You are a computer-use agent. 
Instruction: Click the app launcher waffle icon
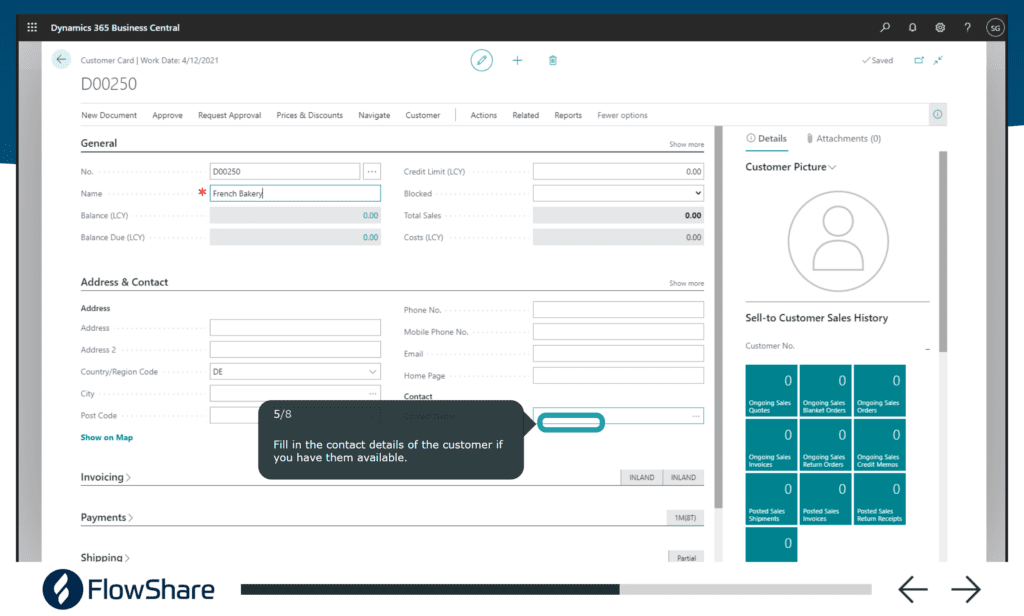click(x=32, y=27)
